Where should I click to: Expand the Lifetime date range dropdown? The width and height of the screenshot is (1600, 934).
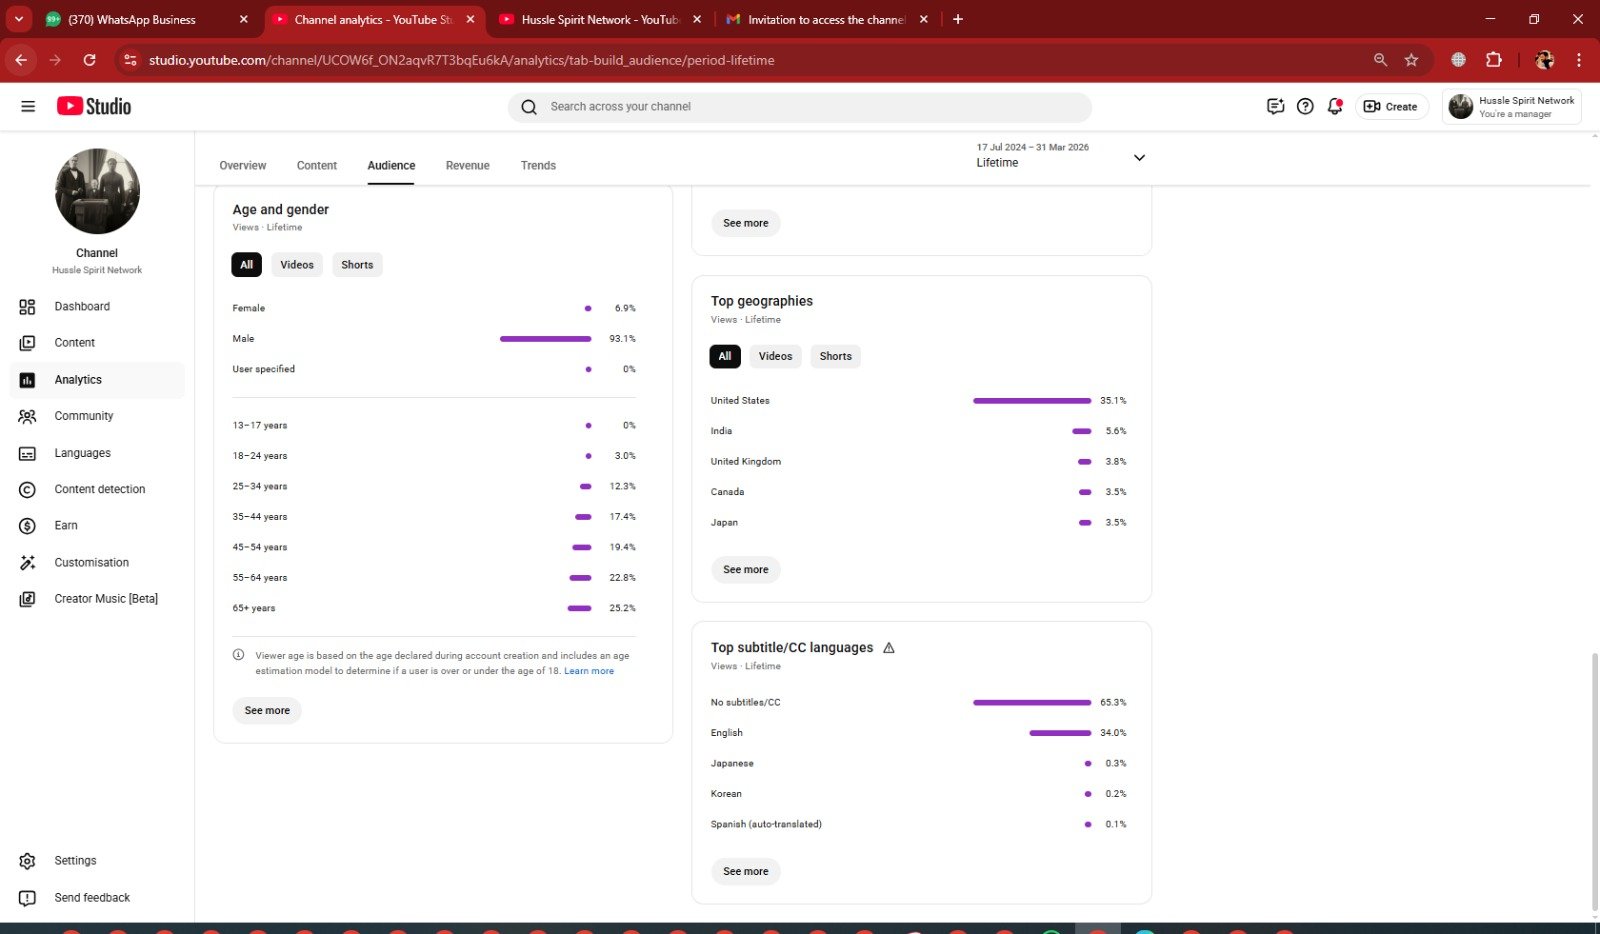click(x=1139, y=158)
